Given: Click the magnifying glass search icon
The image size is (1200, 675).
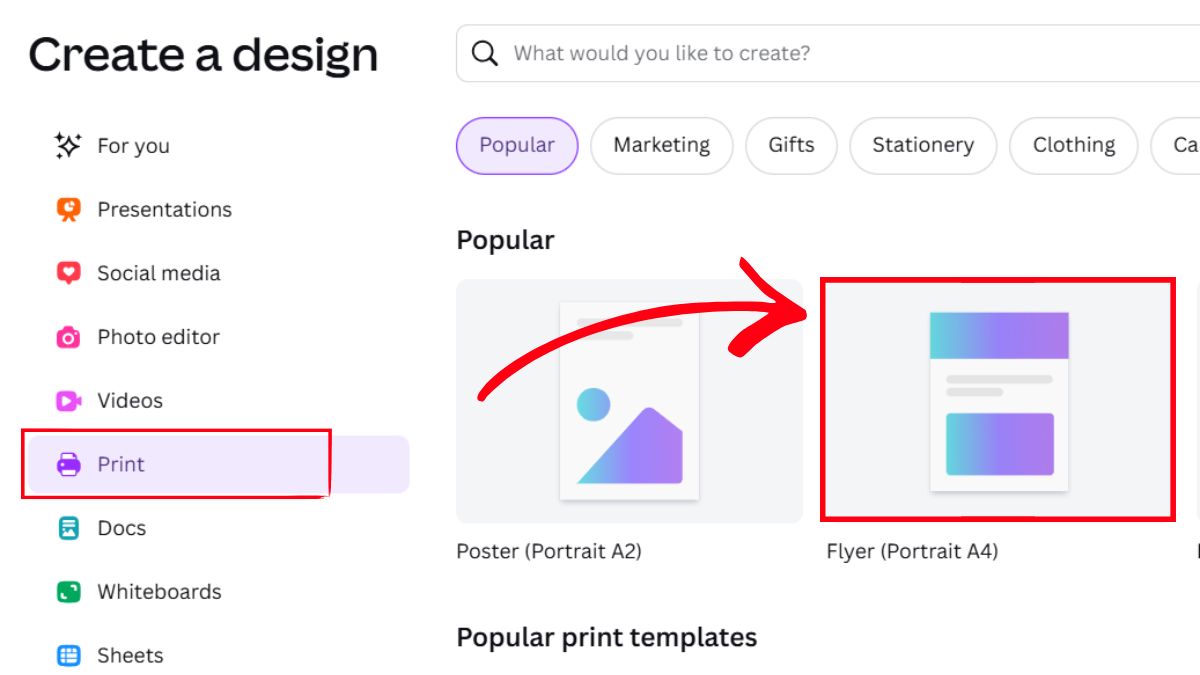Looking at the screenshot, I should [485, 52].
